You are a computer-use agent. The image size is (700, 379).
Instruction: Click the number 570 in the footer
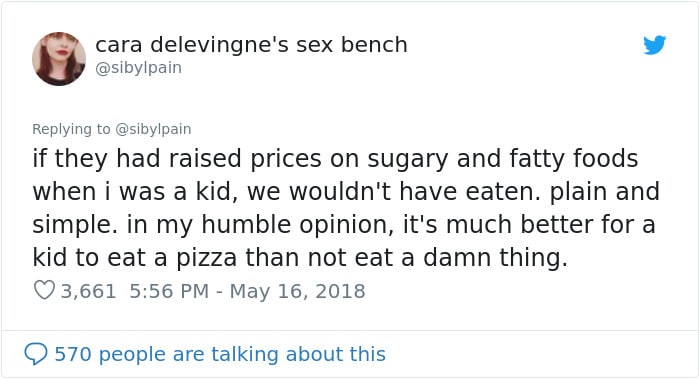(73, 354)
